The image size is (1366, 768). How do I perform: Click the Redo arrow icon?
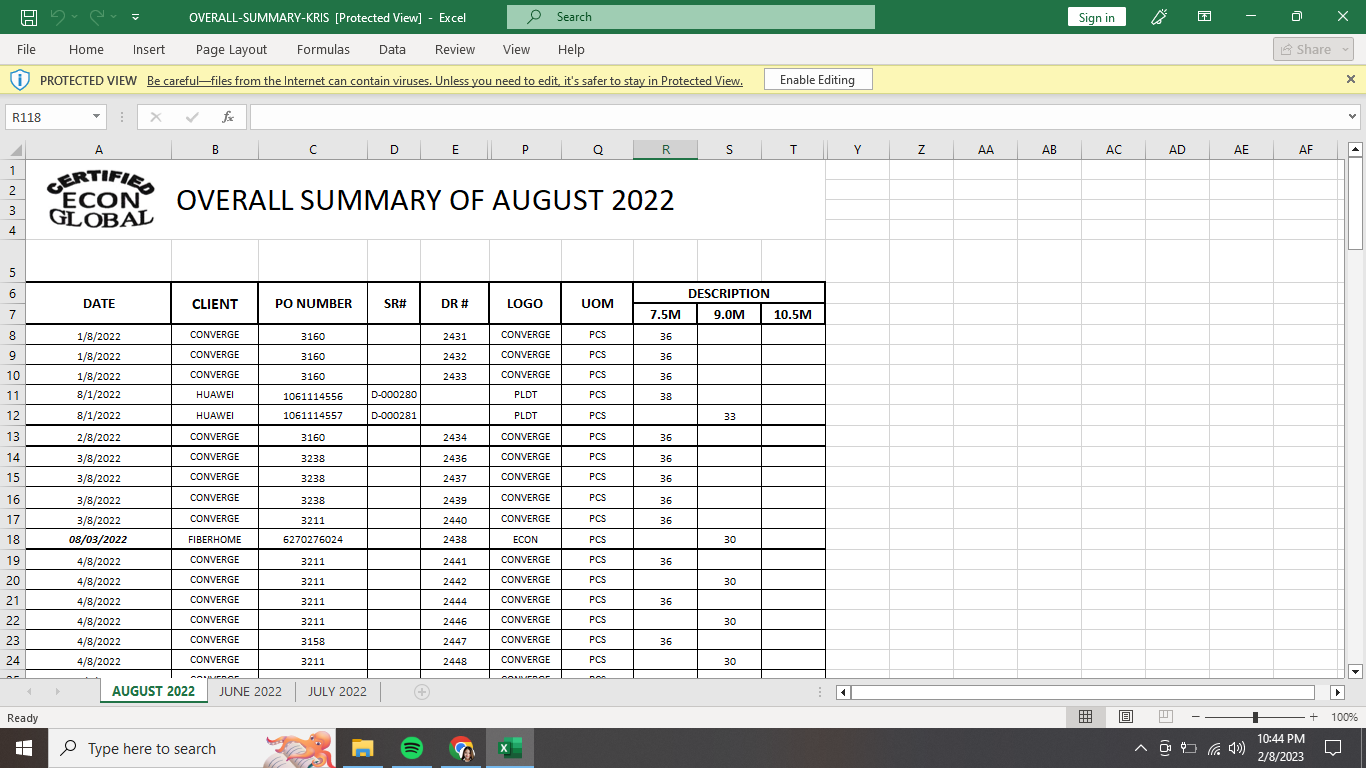[x=96, y=17]
